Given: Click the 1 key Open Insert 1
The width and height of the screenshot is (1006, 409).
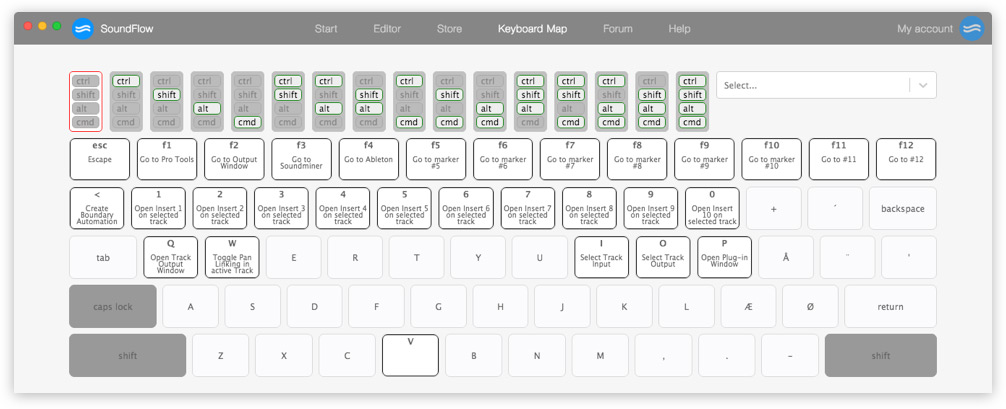Looking at the screenshot, I should (x=158, y=208).
